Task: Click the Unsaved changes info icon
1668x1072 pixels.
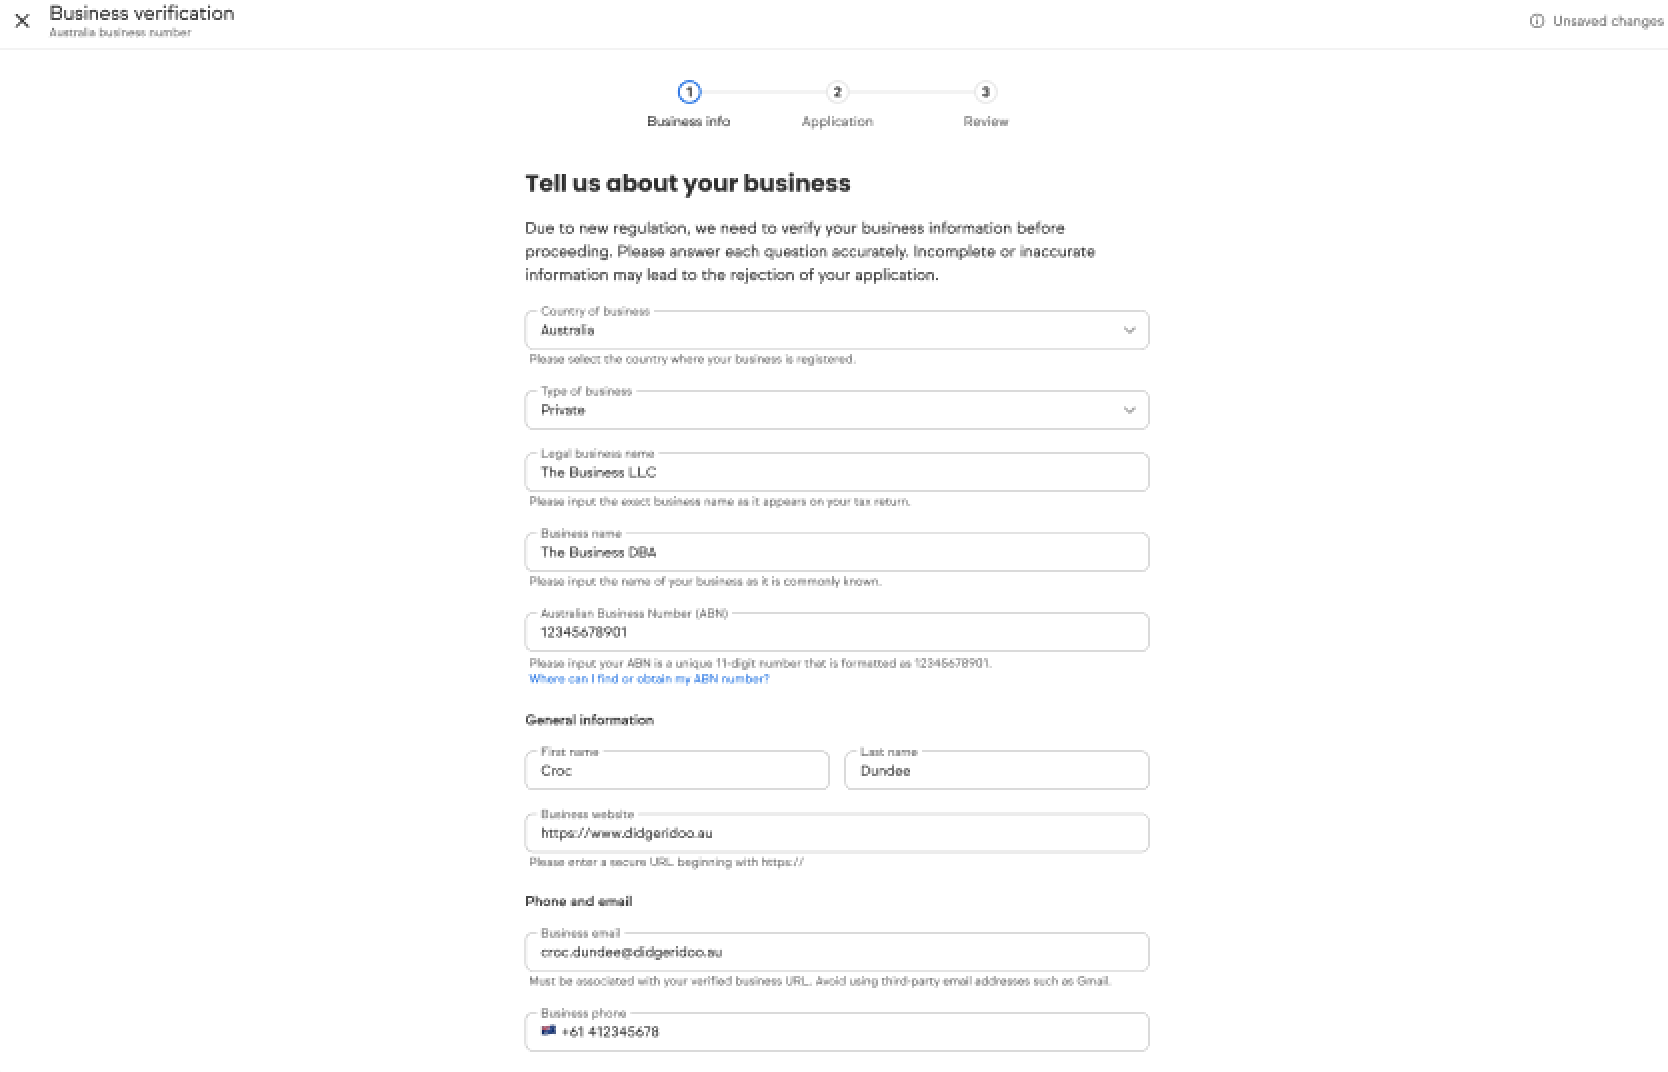Action: 1536,21
